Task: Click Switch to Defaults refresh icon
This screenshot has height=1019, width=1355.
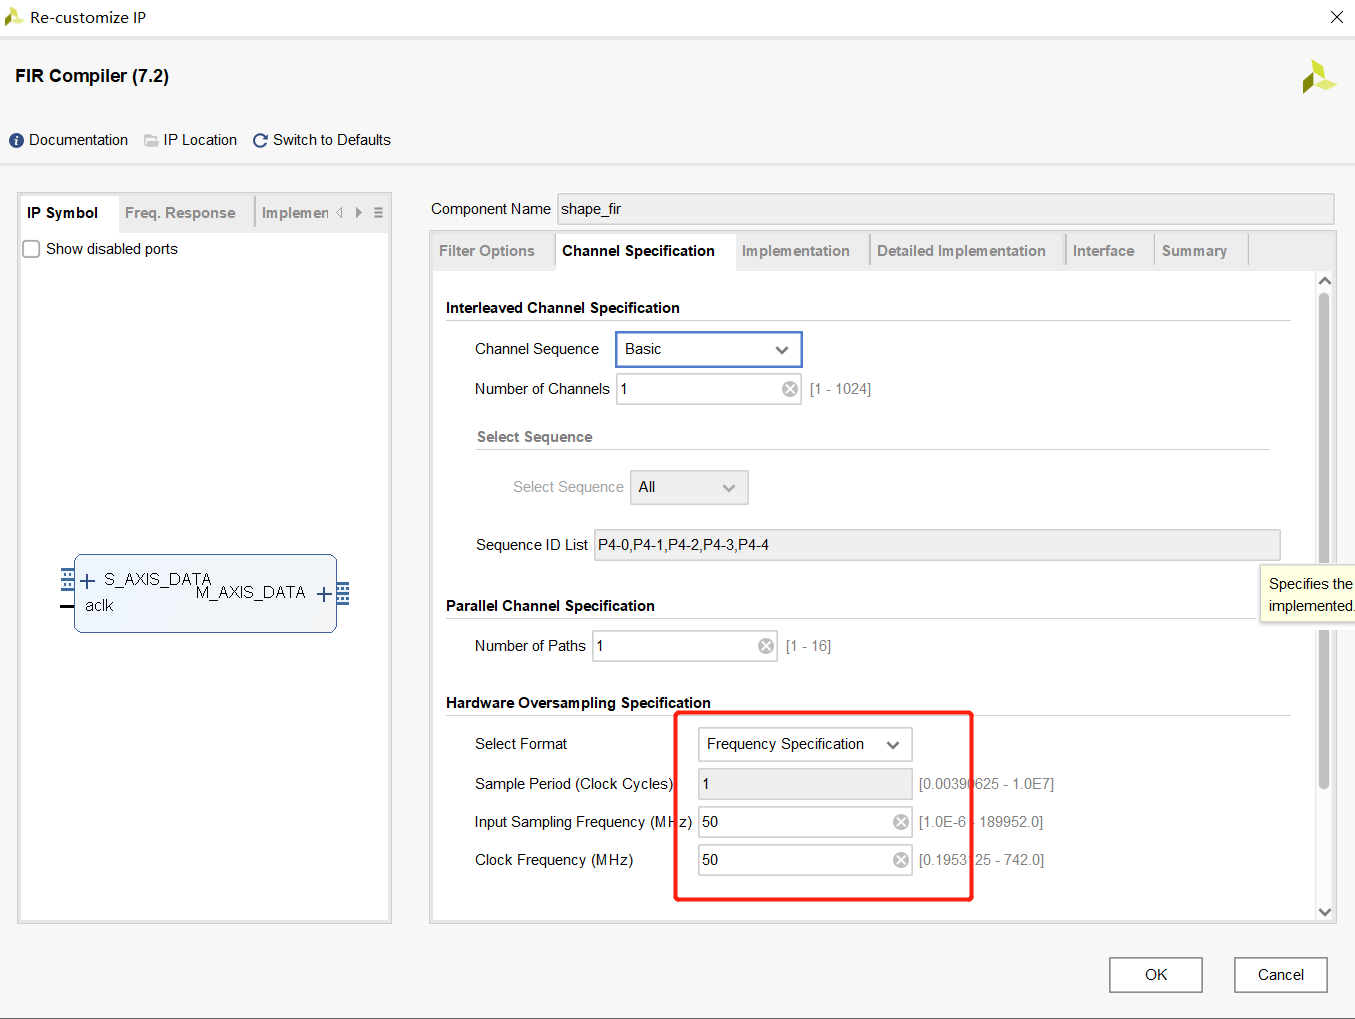Action: click(260, 141)
